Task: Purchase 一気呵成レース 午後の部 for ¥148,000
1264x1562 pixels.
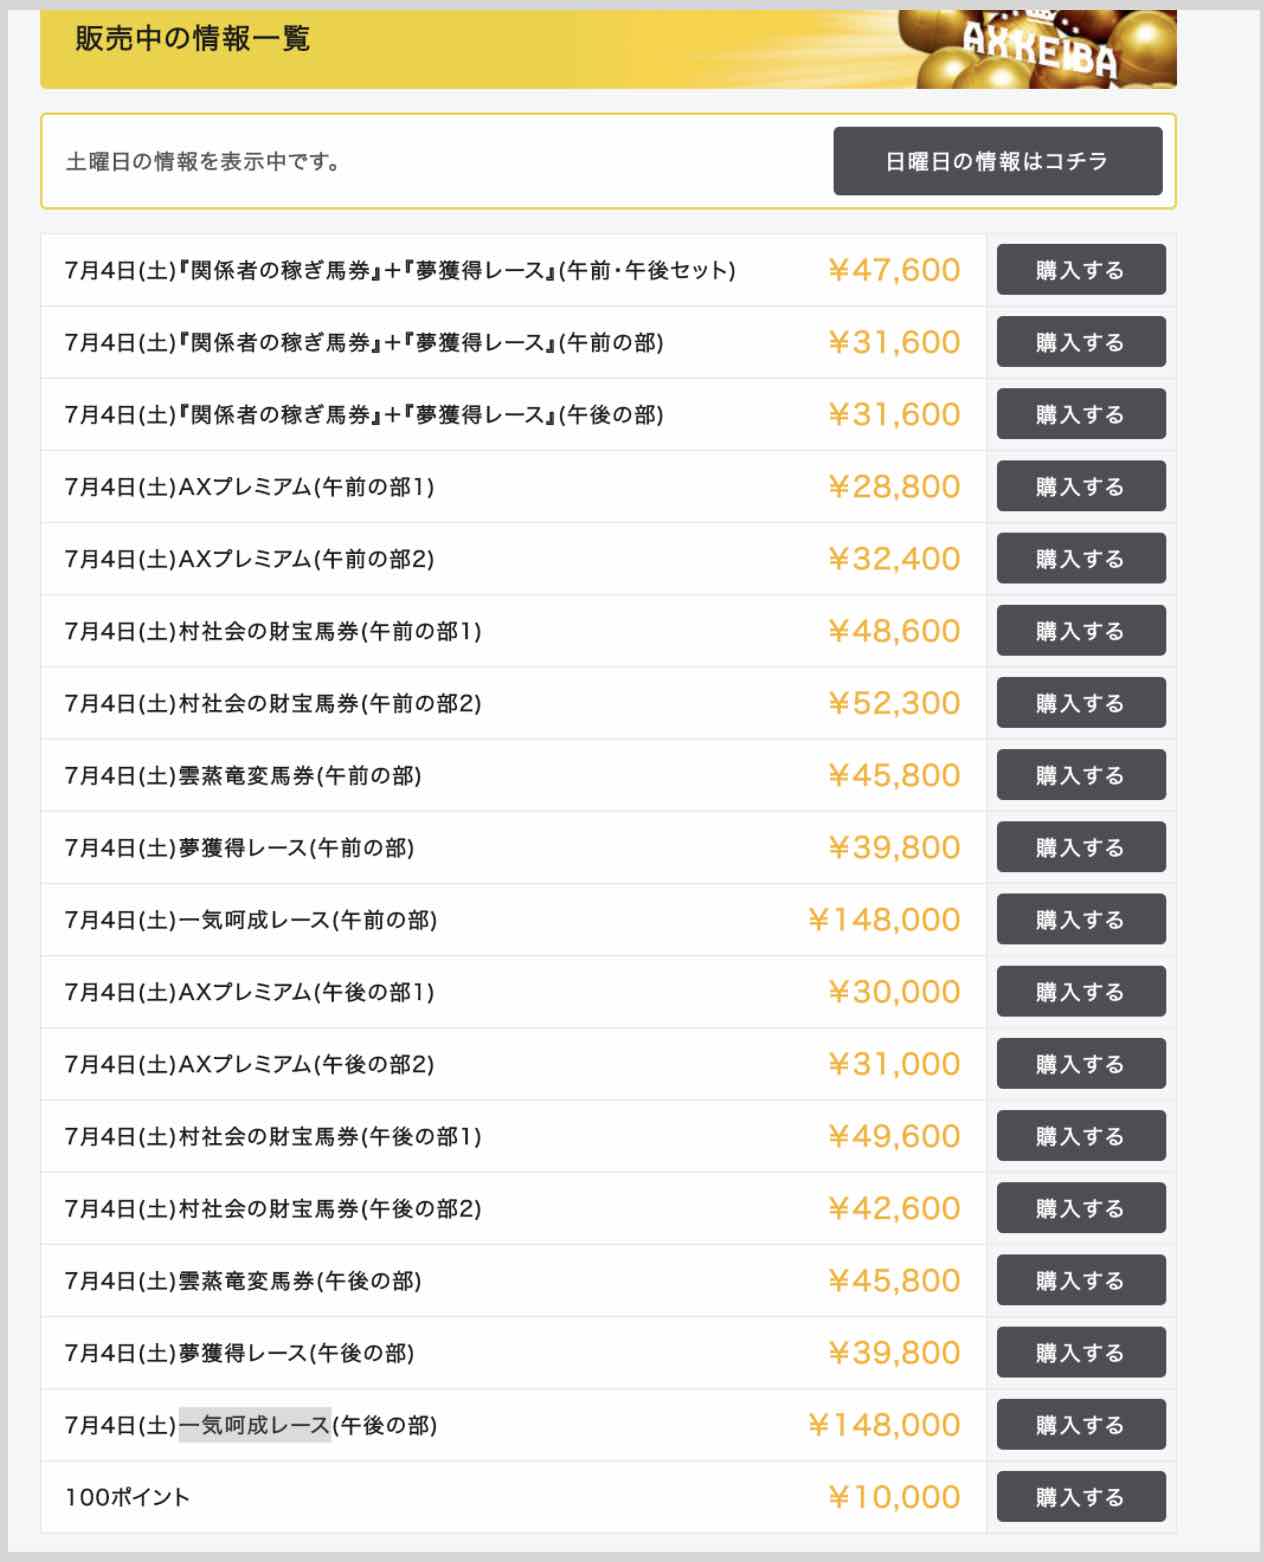Action: point(1080,1424)
